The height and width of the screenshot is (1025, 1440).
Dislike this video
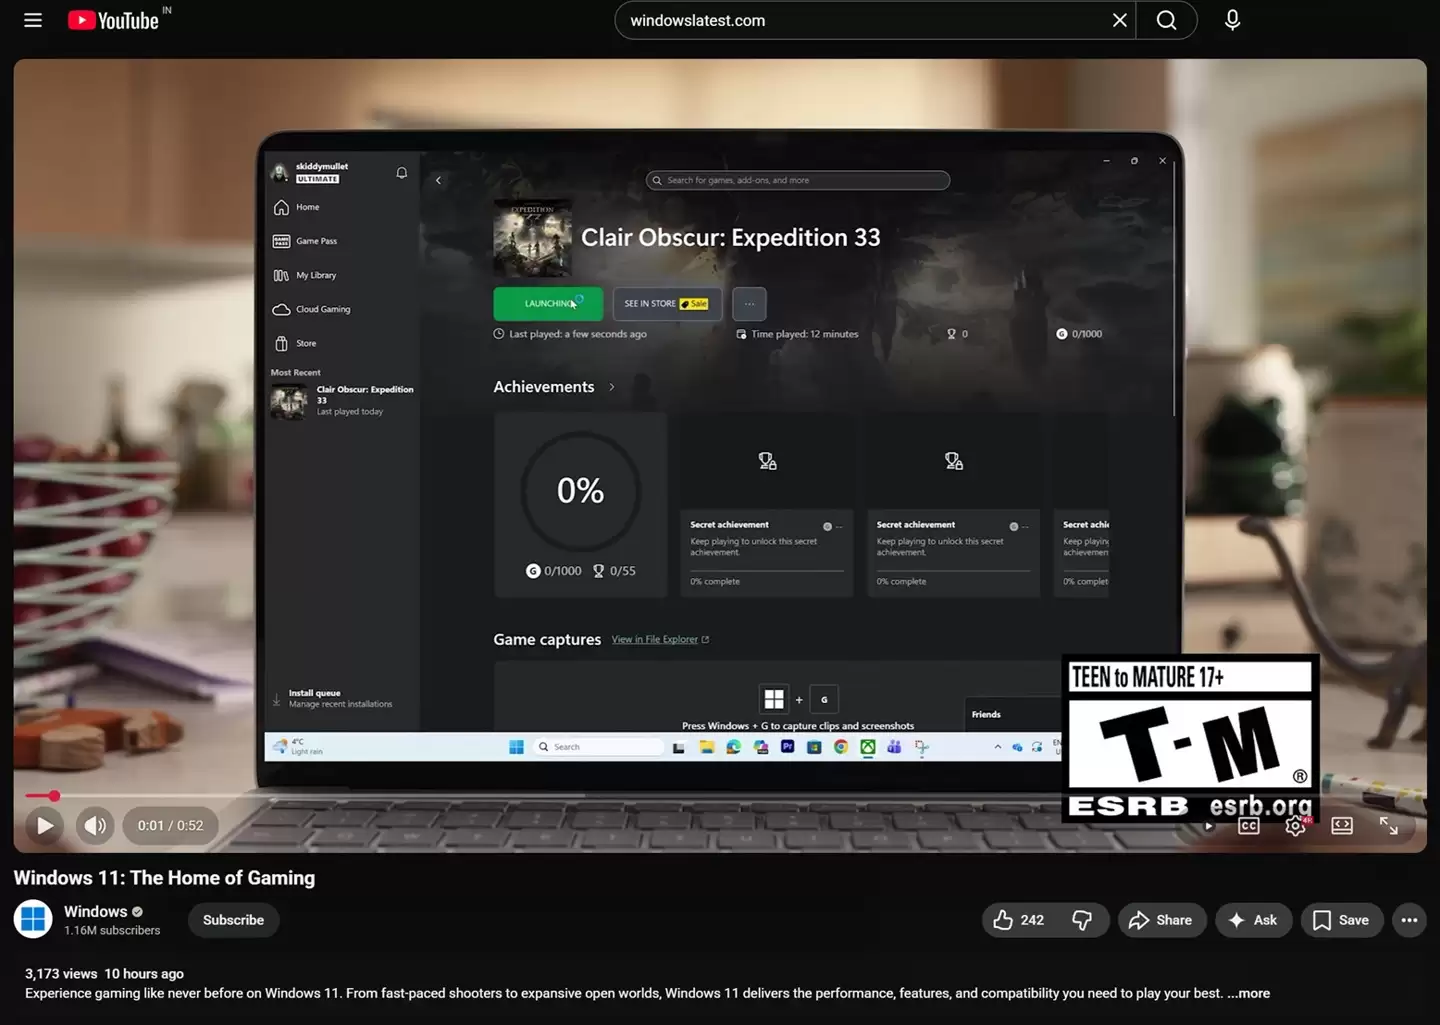pyautogui.click(x=1082, y=920)
